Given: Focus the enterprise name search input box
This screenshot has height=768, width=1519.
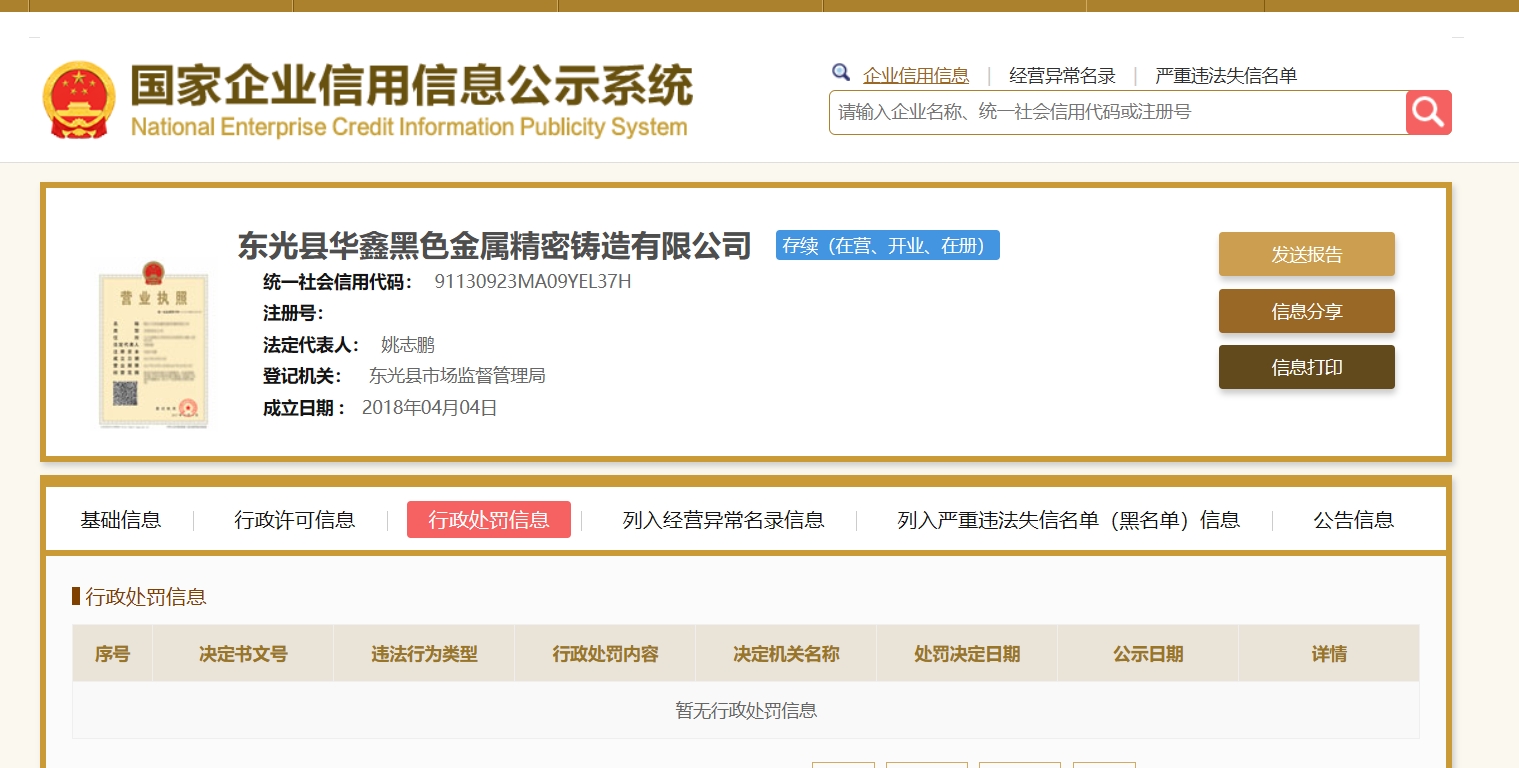Looking at the screenshot, I should [x=1116, y=112].
